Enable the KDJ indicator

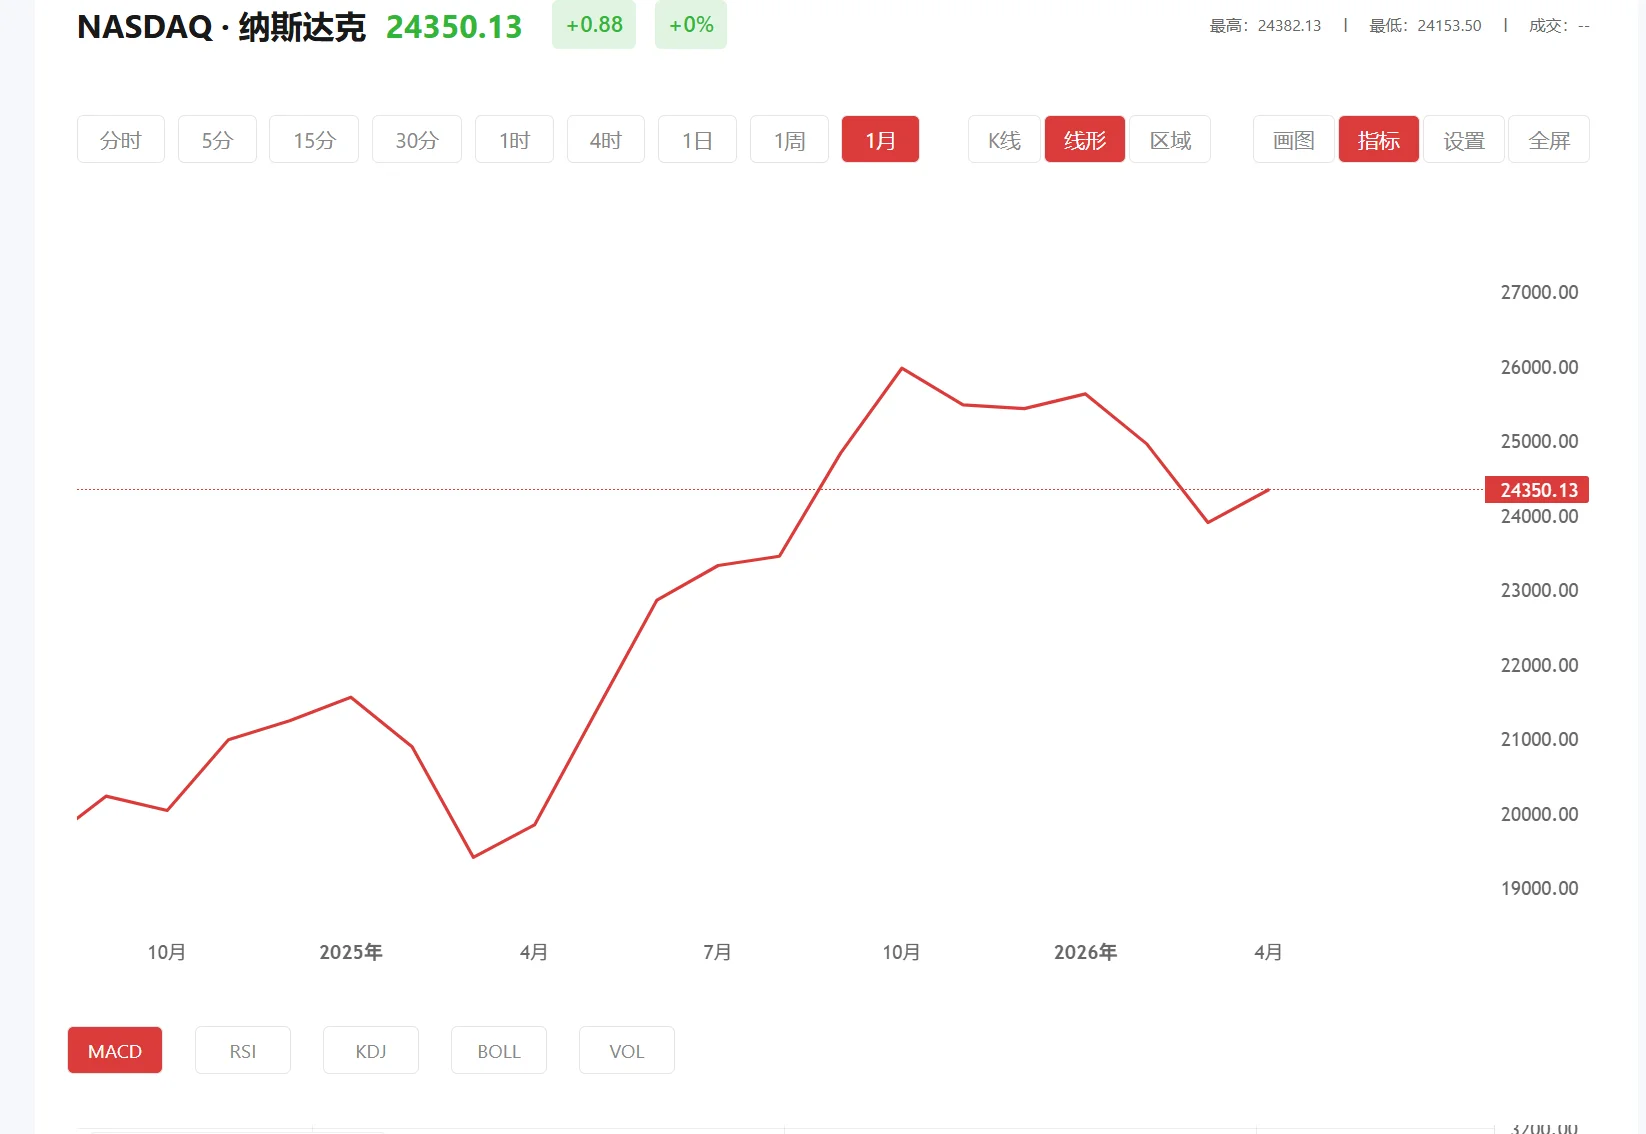click(370, 1050)
